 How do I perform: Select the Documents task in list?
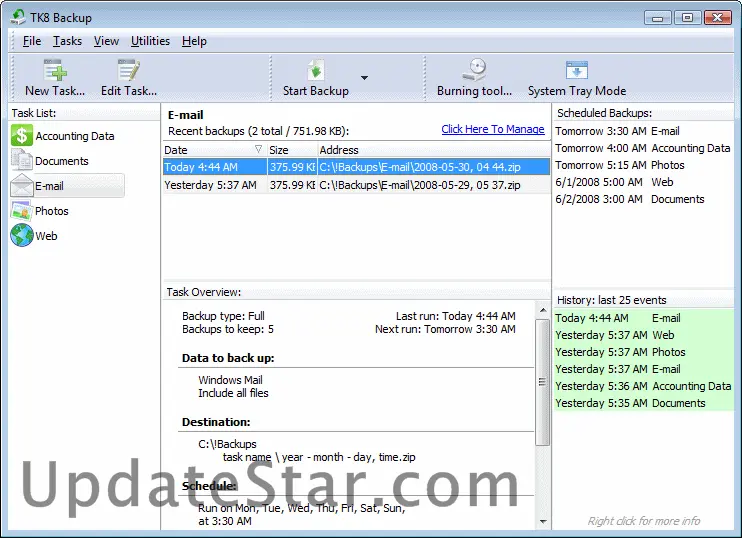(x=61, y=161)
